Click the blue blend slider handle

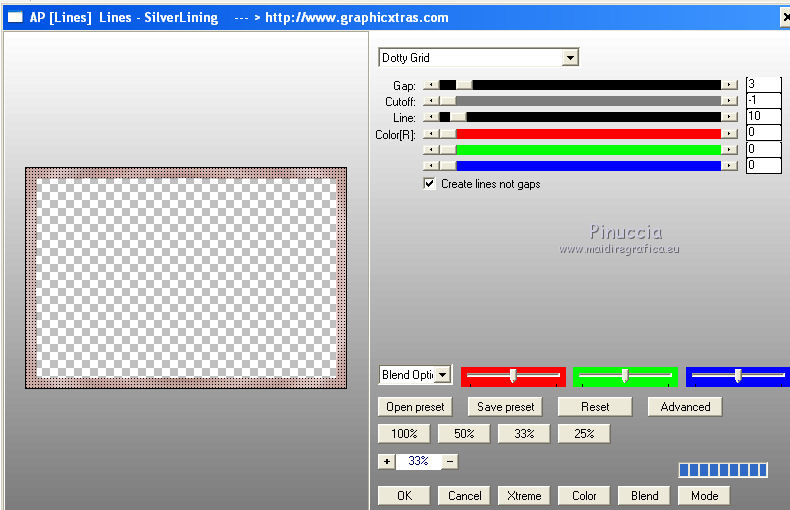(738, 375)
